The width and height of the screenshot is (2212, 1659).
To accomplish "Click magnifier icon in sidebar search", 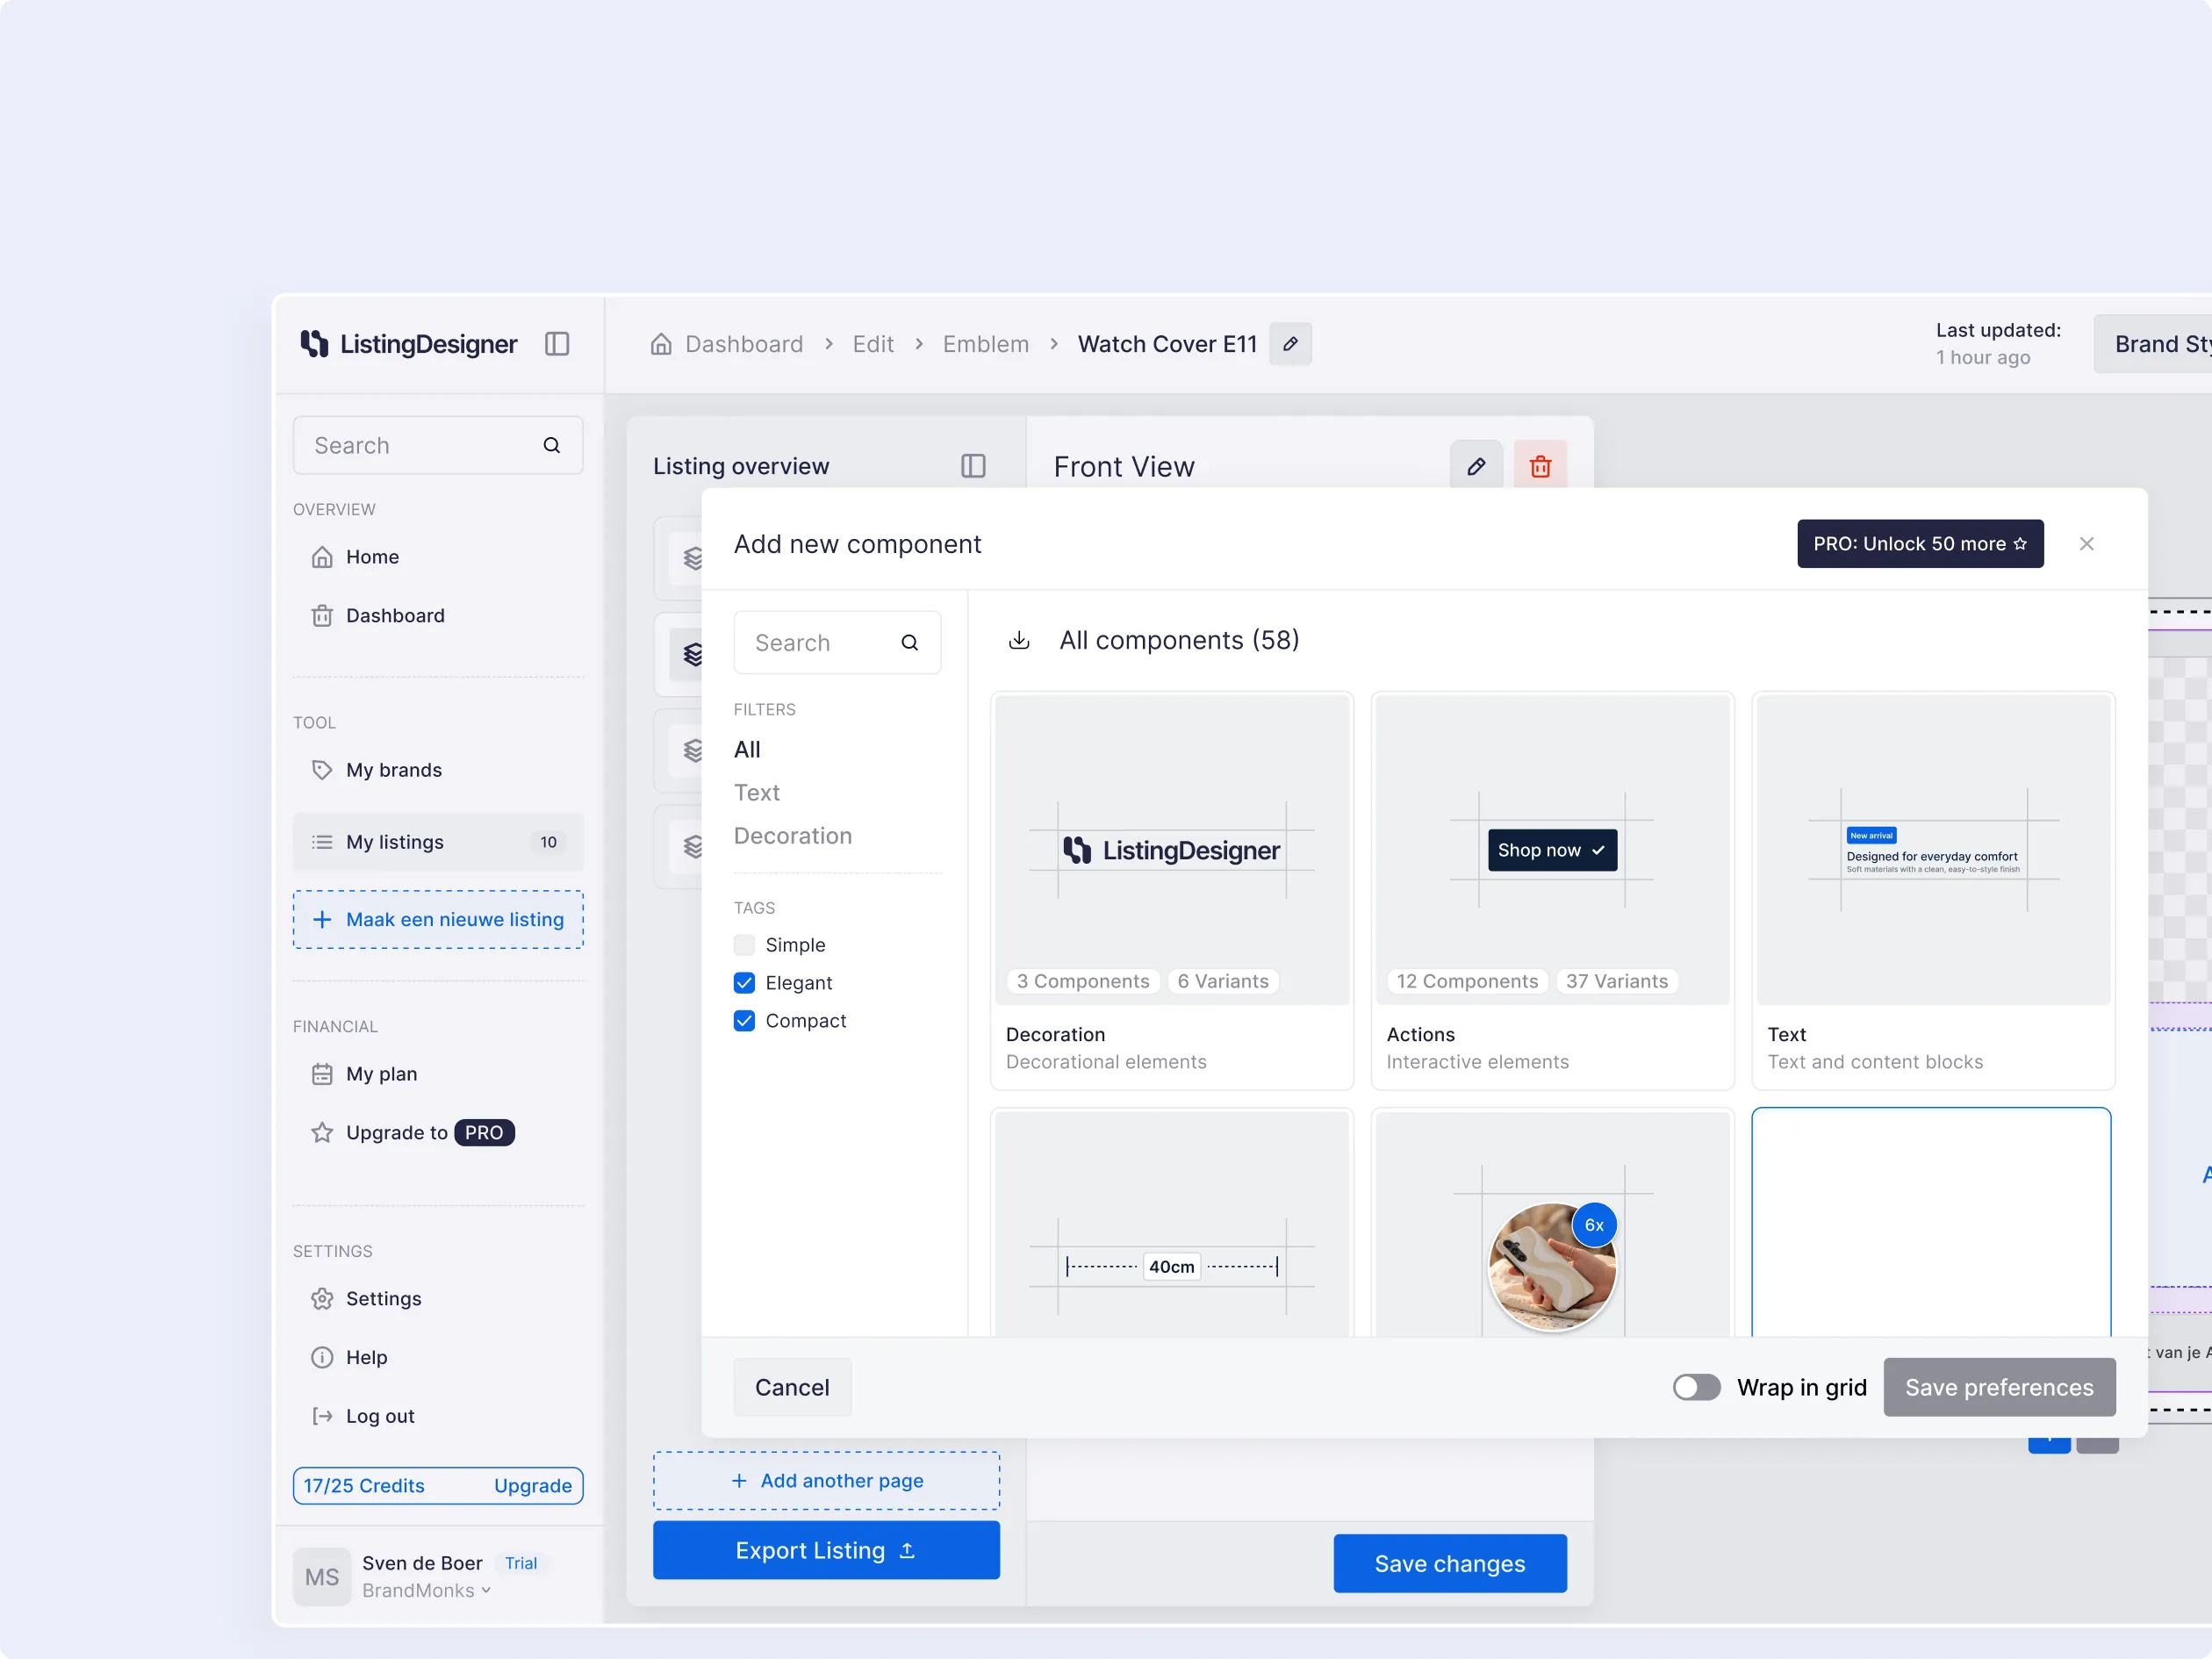I will pos(551,445).
